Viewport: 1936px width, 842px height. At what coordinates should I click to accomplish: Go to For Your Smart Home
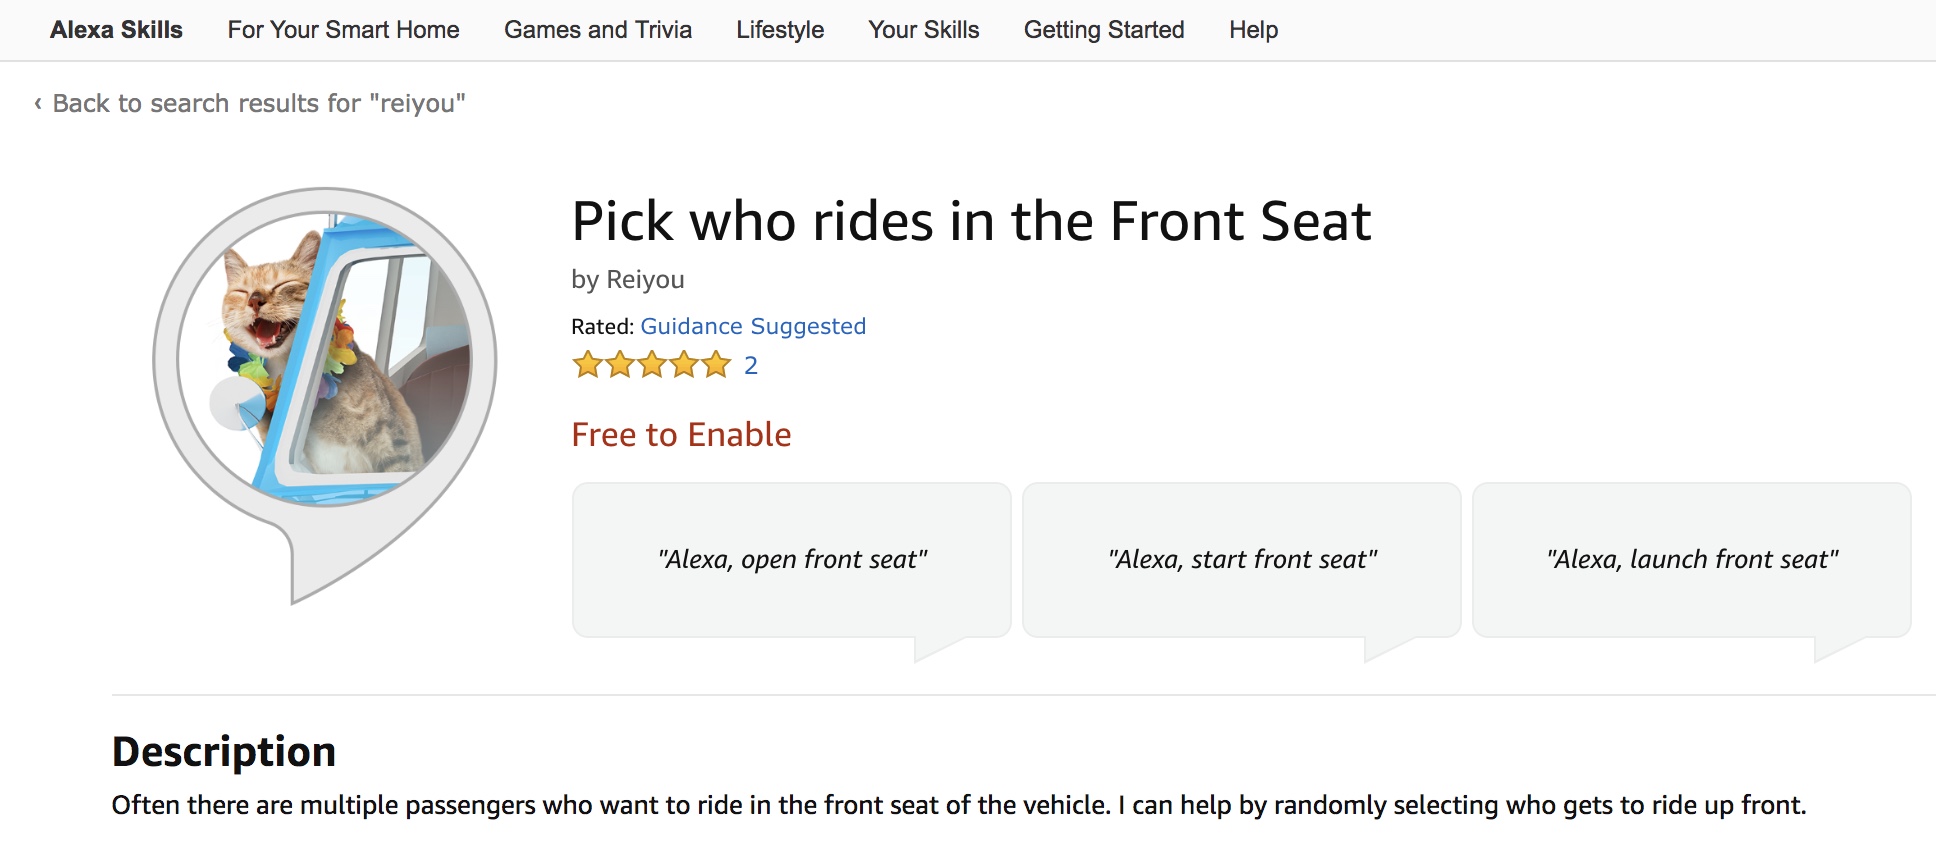[x=343, y=30]
